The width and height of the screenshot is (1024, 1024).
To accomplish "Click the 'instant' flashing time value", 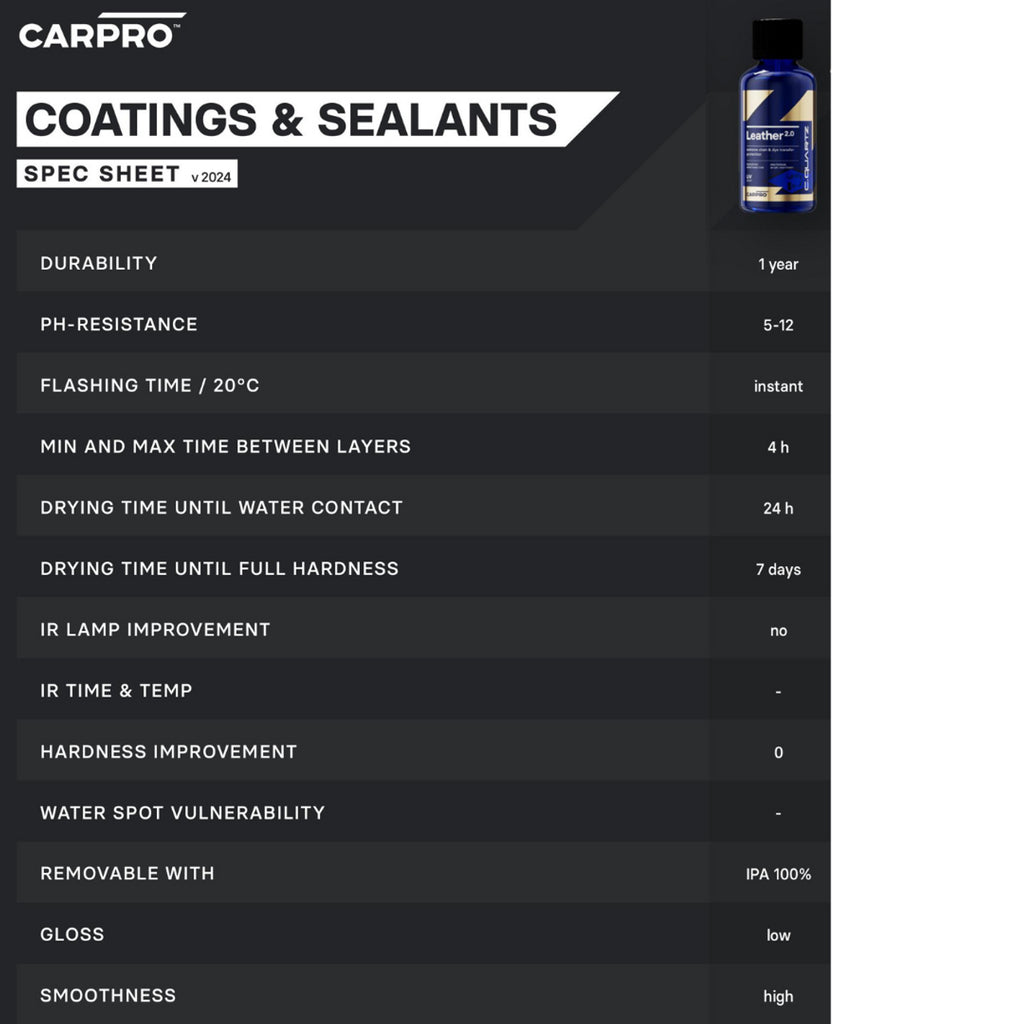I will click(x=778, y=386).
